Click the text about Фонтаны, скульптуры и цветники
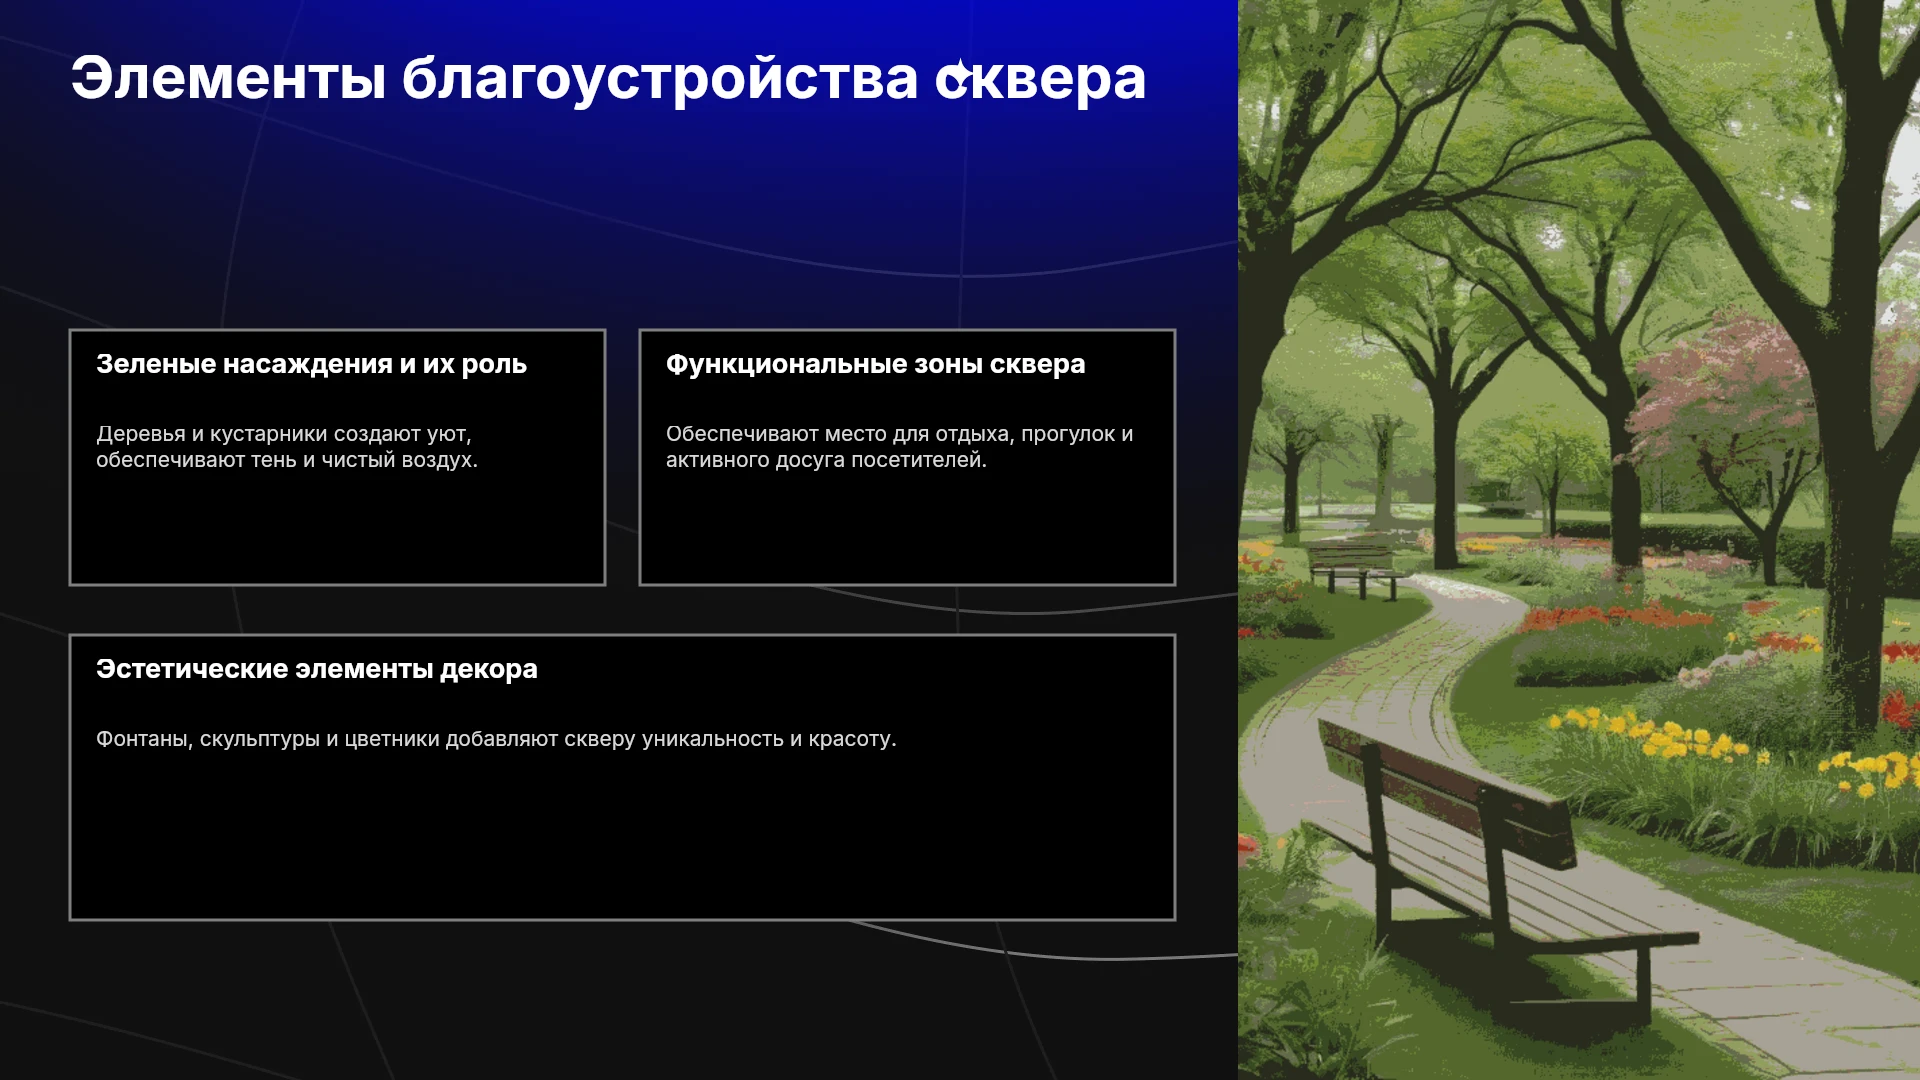1920x1080 pixels. click(496, 739)
